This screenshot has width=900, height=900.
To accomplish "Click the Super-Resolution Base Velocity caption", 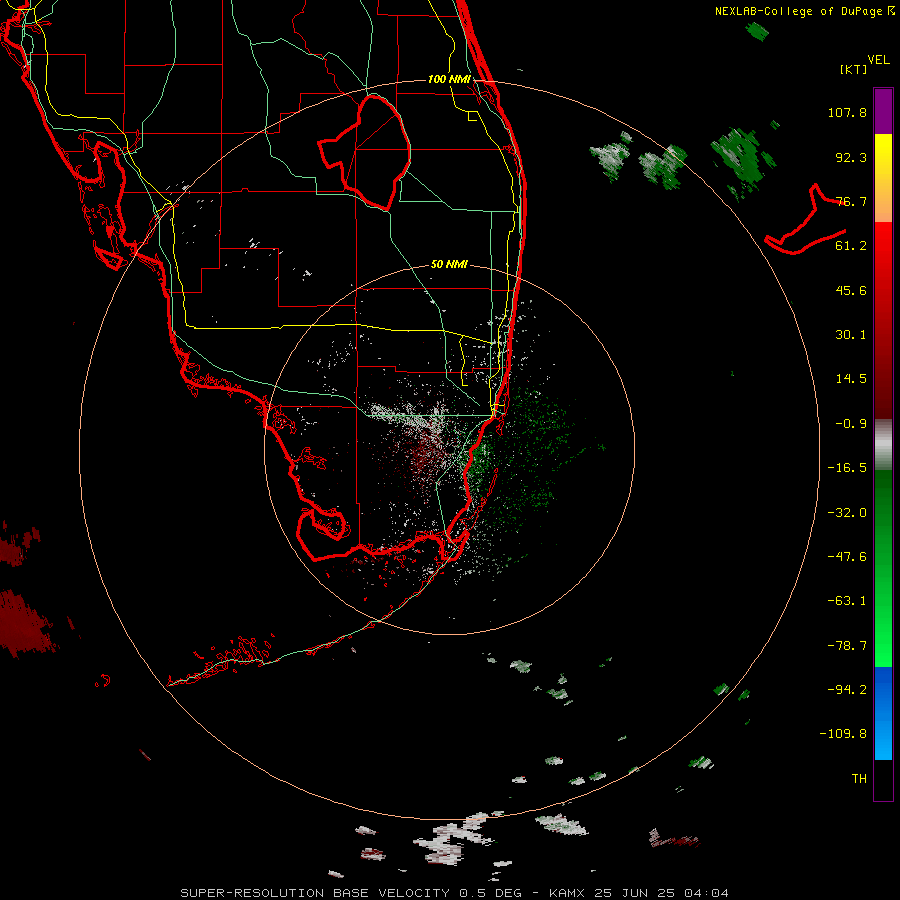I will 454,893.
